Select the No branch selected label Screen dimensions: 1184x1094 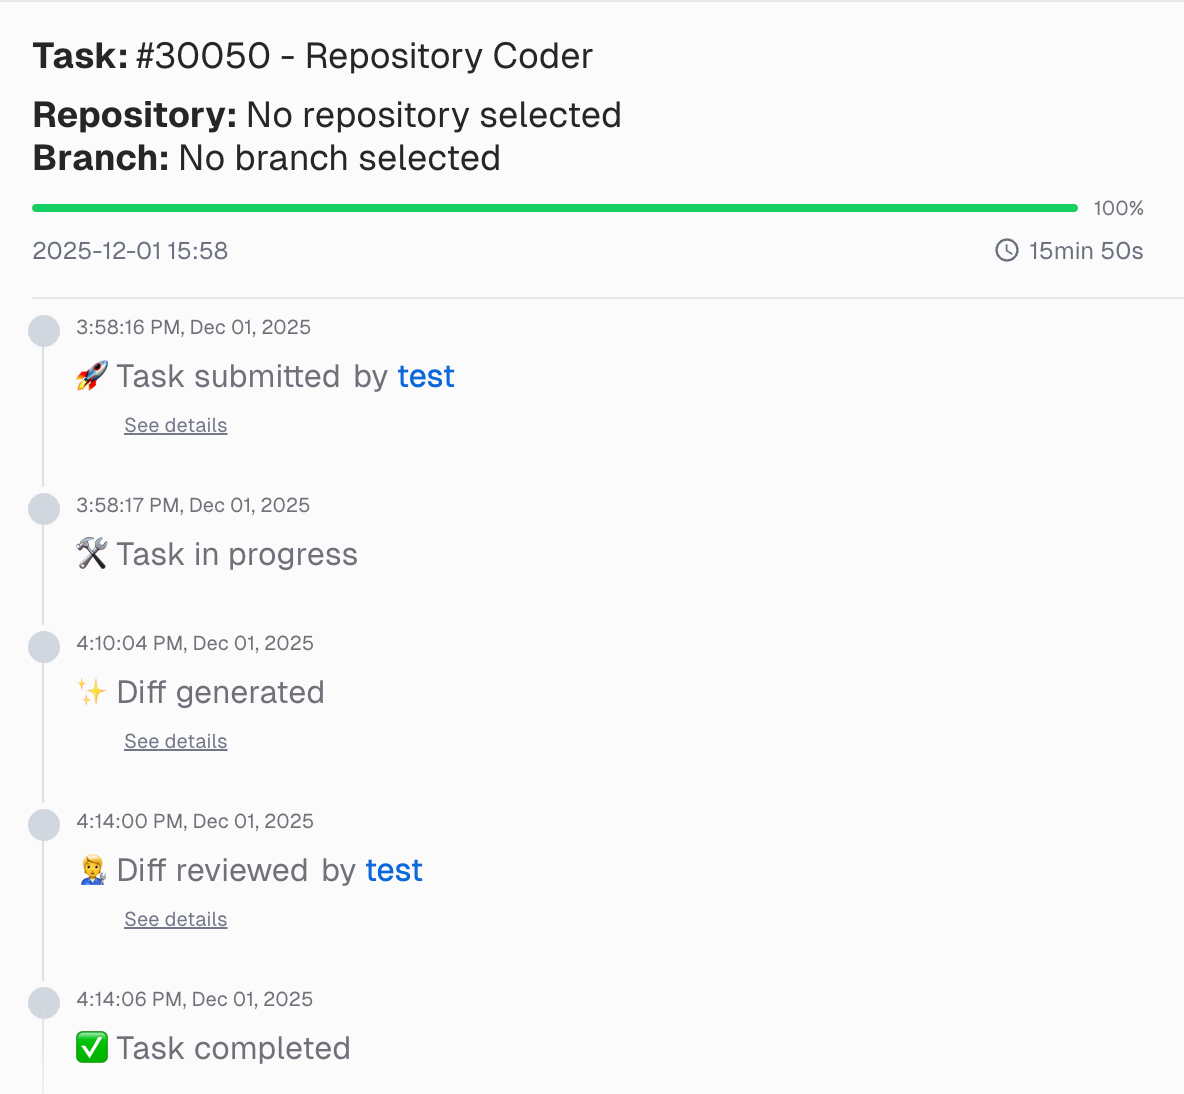click(x=338, y=157)
